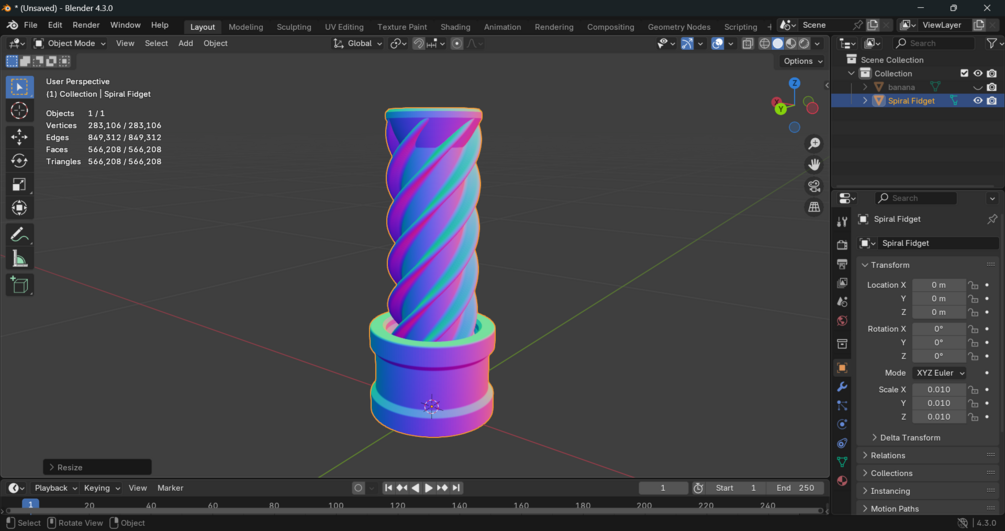1005x531 pixels.
Task: Open the Particles properties tab
Action: (x=842, y=405)
